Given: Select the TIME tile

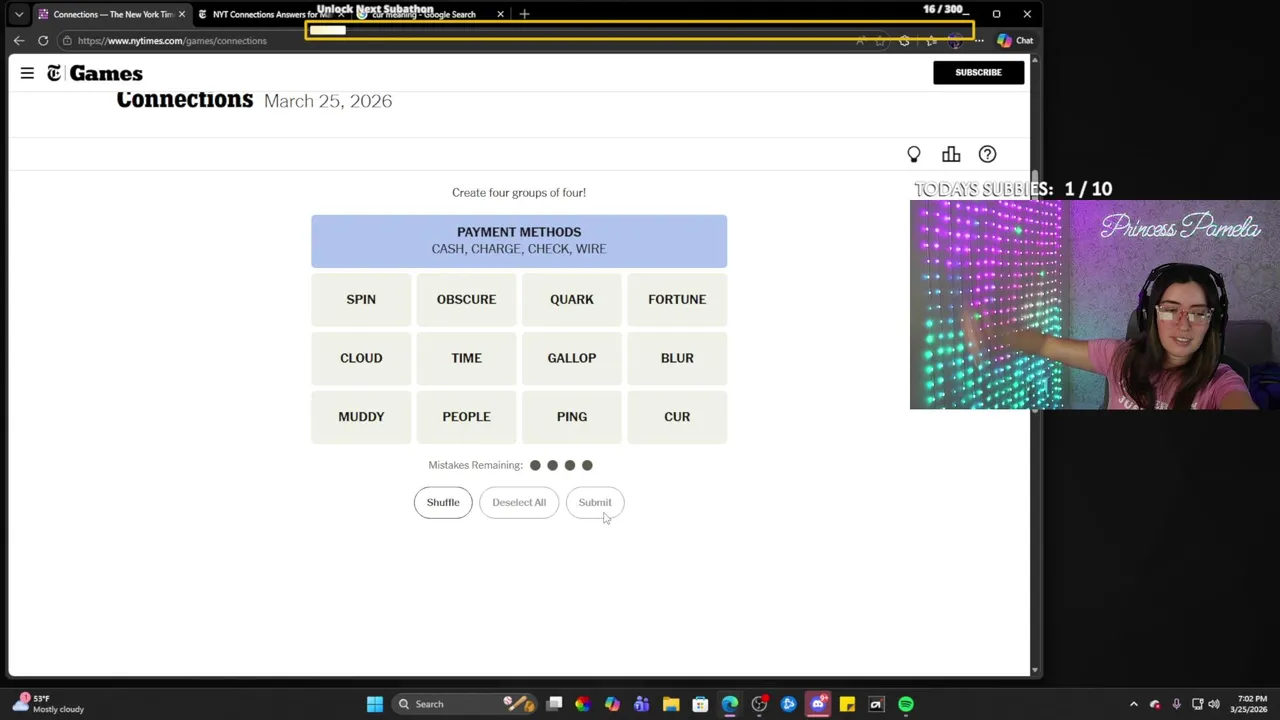Looking at the screenshot, I should [466, 358].
